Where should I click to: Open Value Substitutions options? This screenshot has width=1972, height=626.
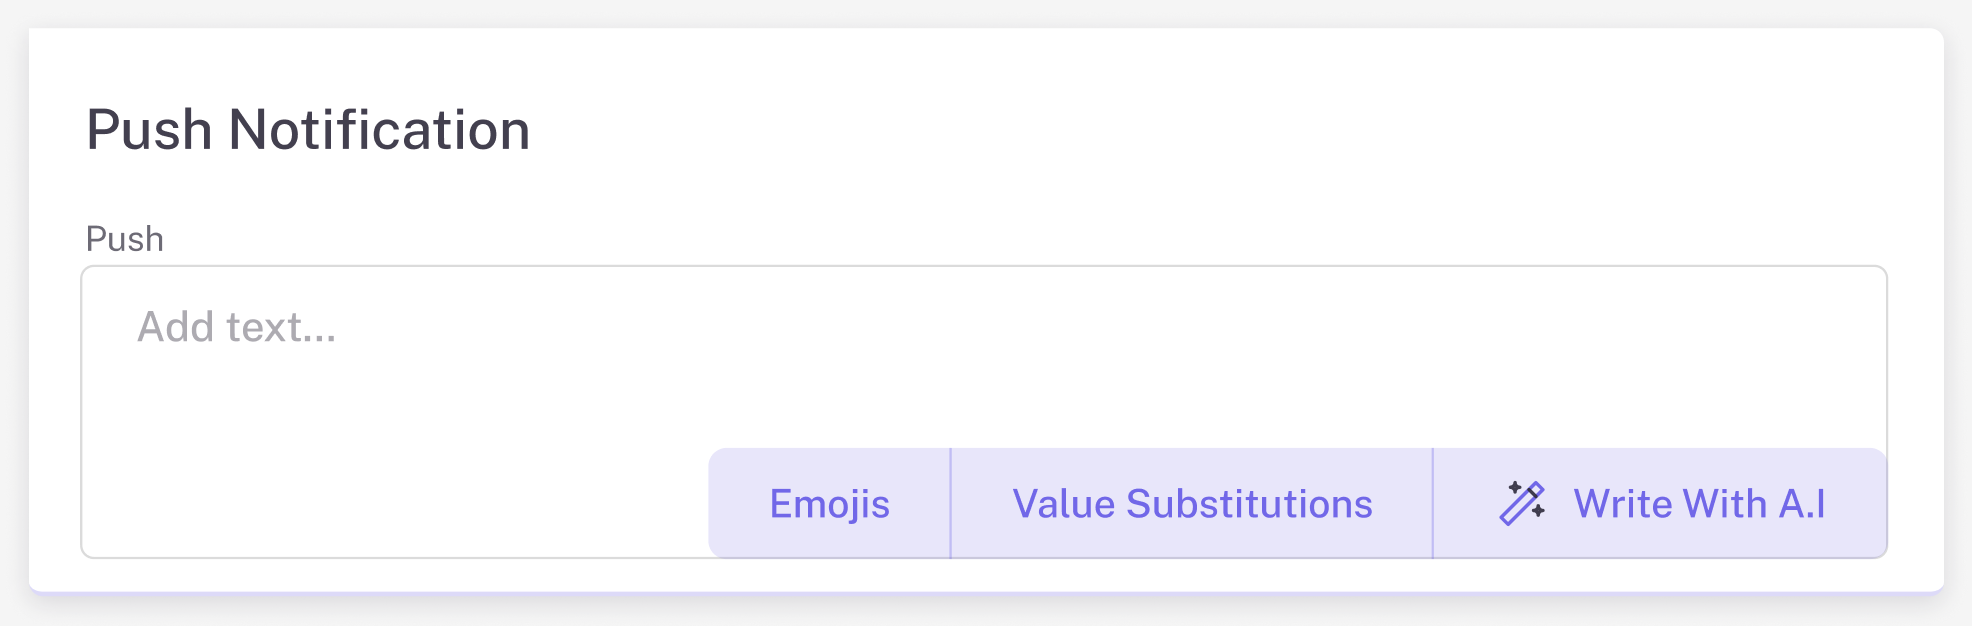(x=1192, y=504)
